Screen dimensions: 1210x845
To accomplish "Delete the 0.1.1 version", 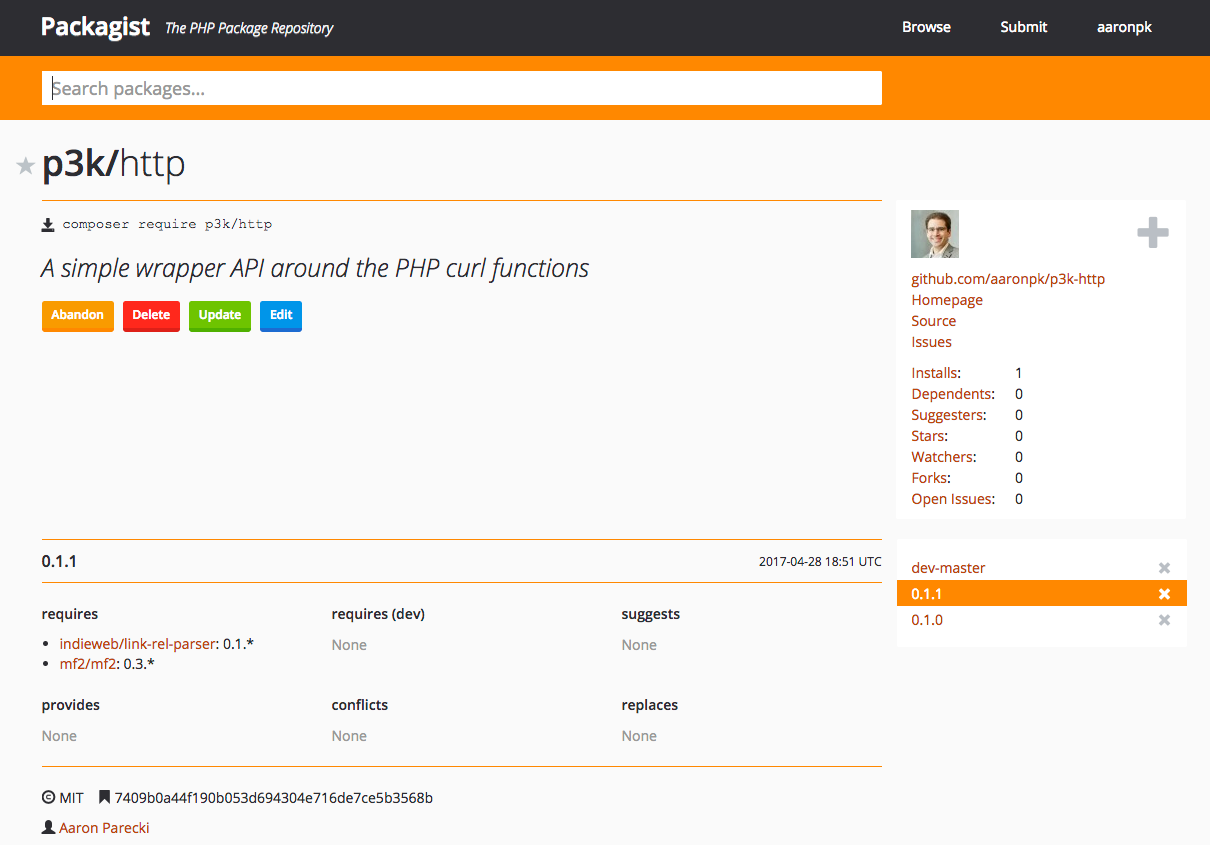I will click(x=1164, y=594).
